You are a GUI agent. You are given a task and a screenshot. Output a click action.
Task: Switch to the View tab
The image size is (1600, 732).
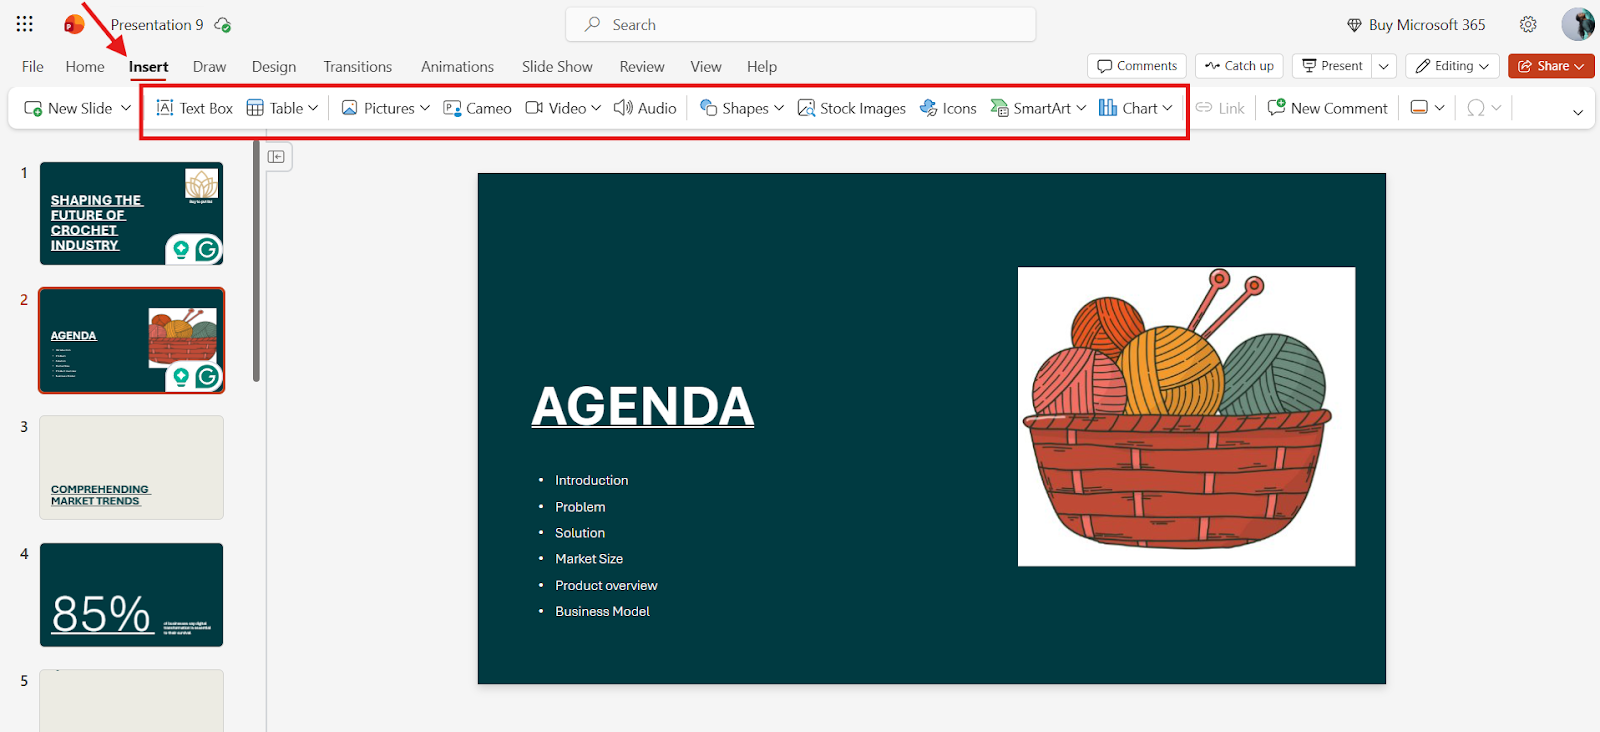[706, 67]
